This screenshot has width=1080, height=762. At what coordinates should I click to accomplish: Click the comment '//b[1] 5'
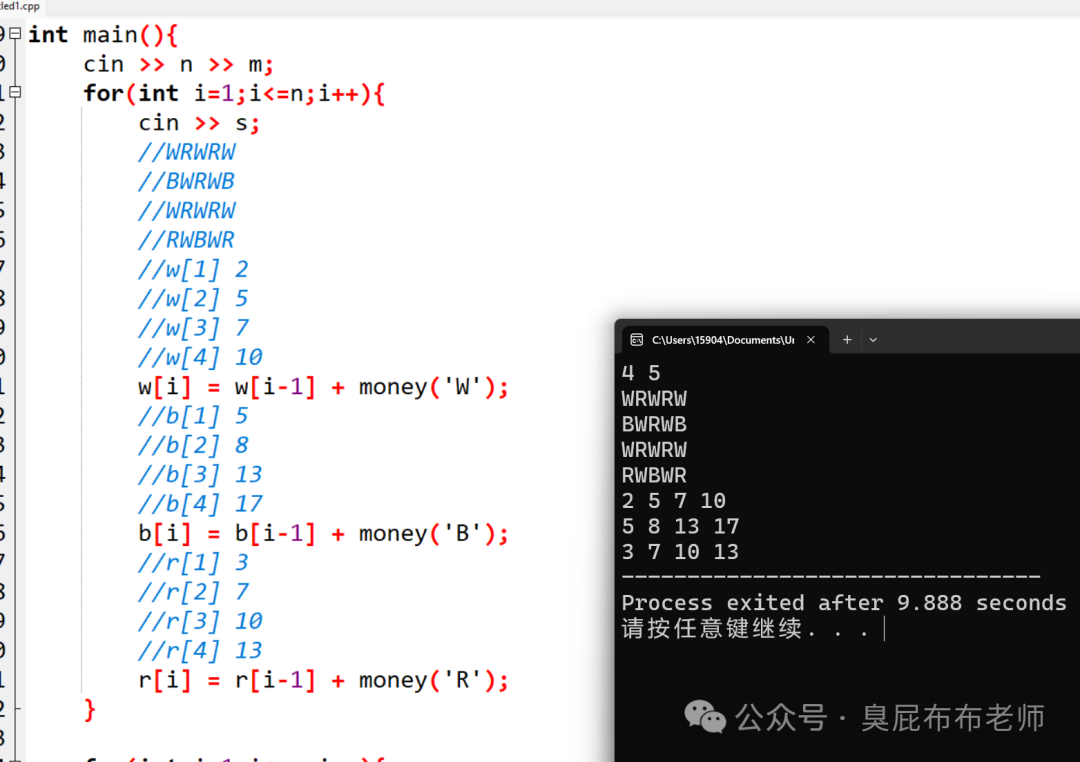point(193,416)
